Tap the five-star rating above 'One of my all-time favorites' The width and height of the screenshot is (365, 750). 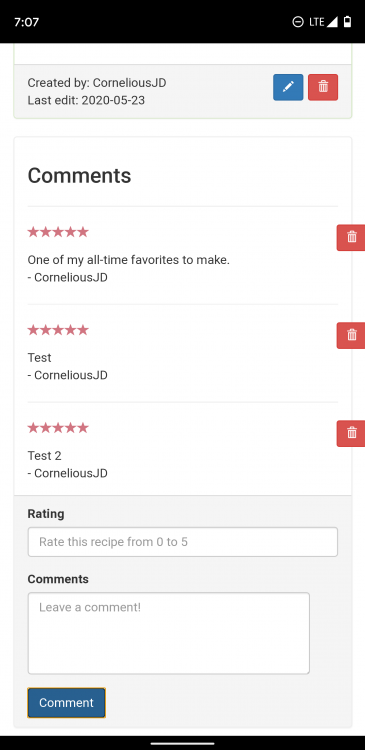(x=58, y=232)
